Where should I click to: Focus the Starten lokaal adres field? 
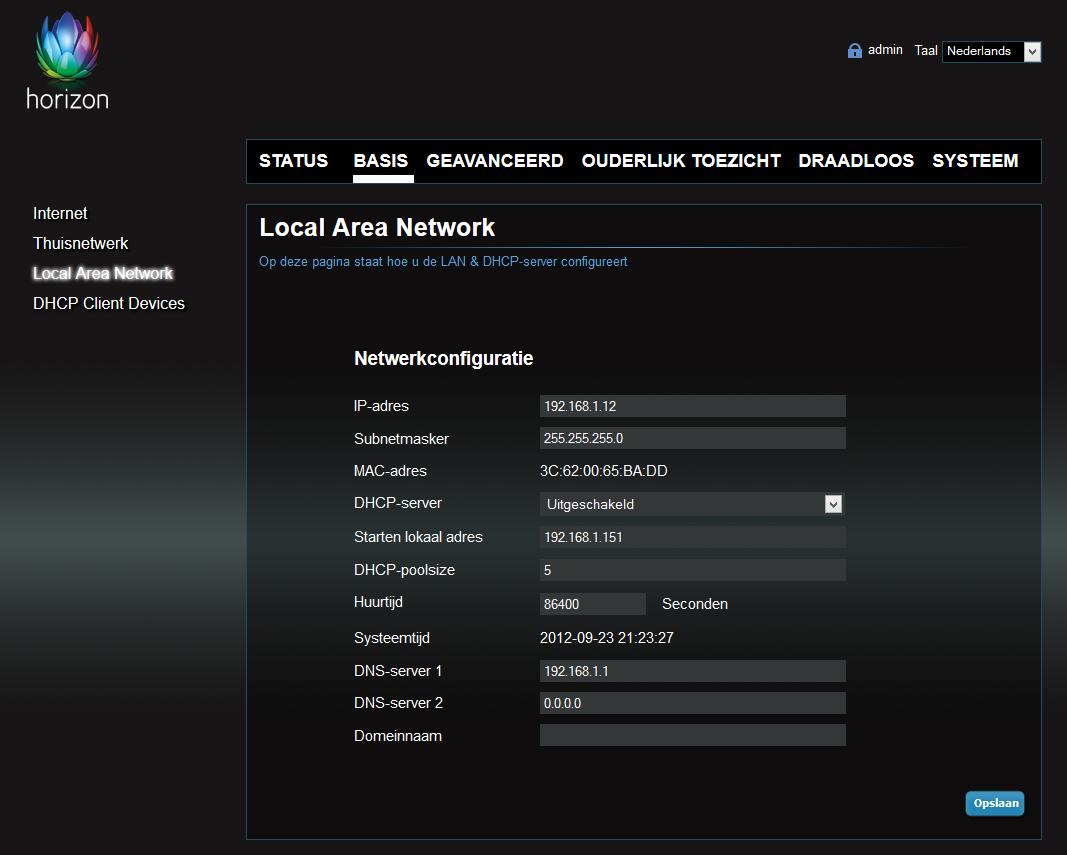(x=693, y=537)
